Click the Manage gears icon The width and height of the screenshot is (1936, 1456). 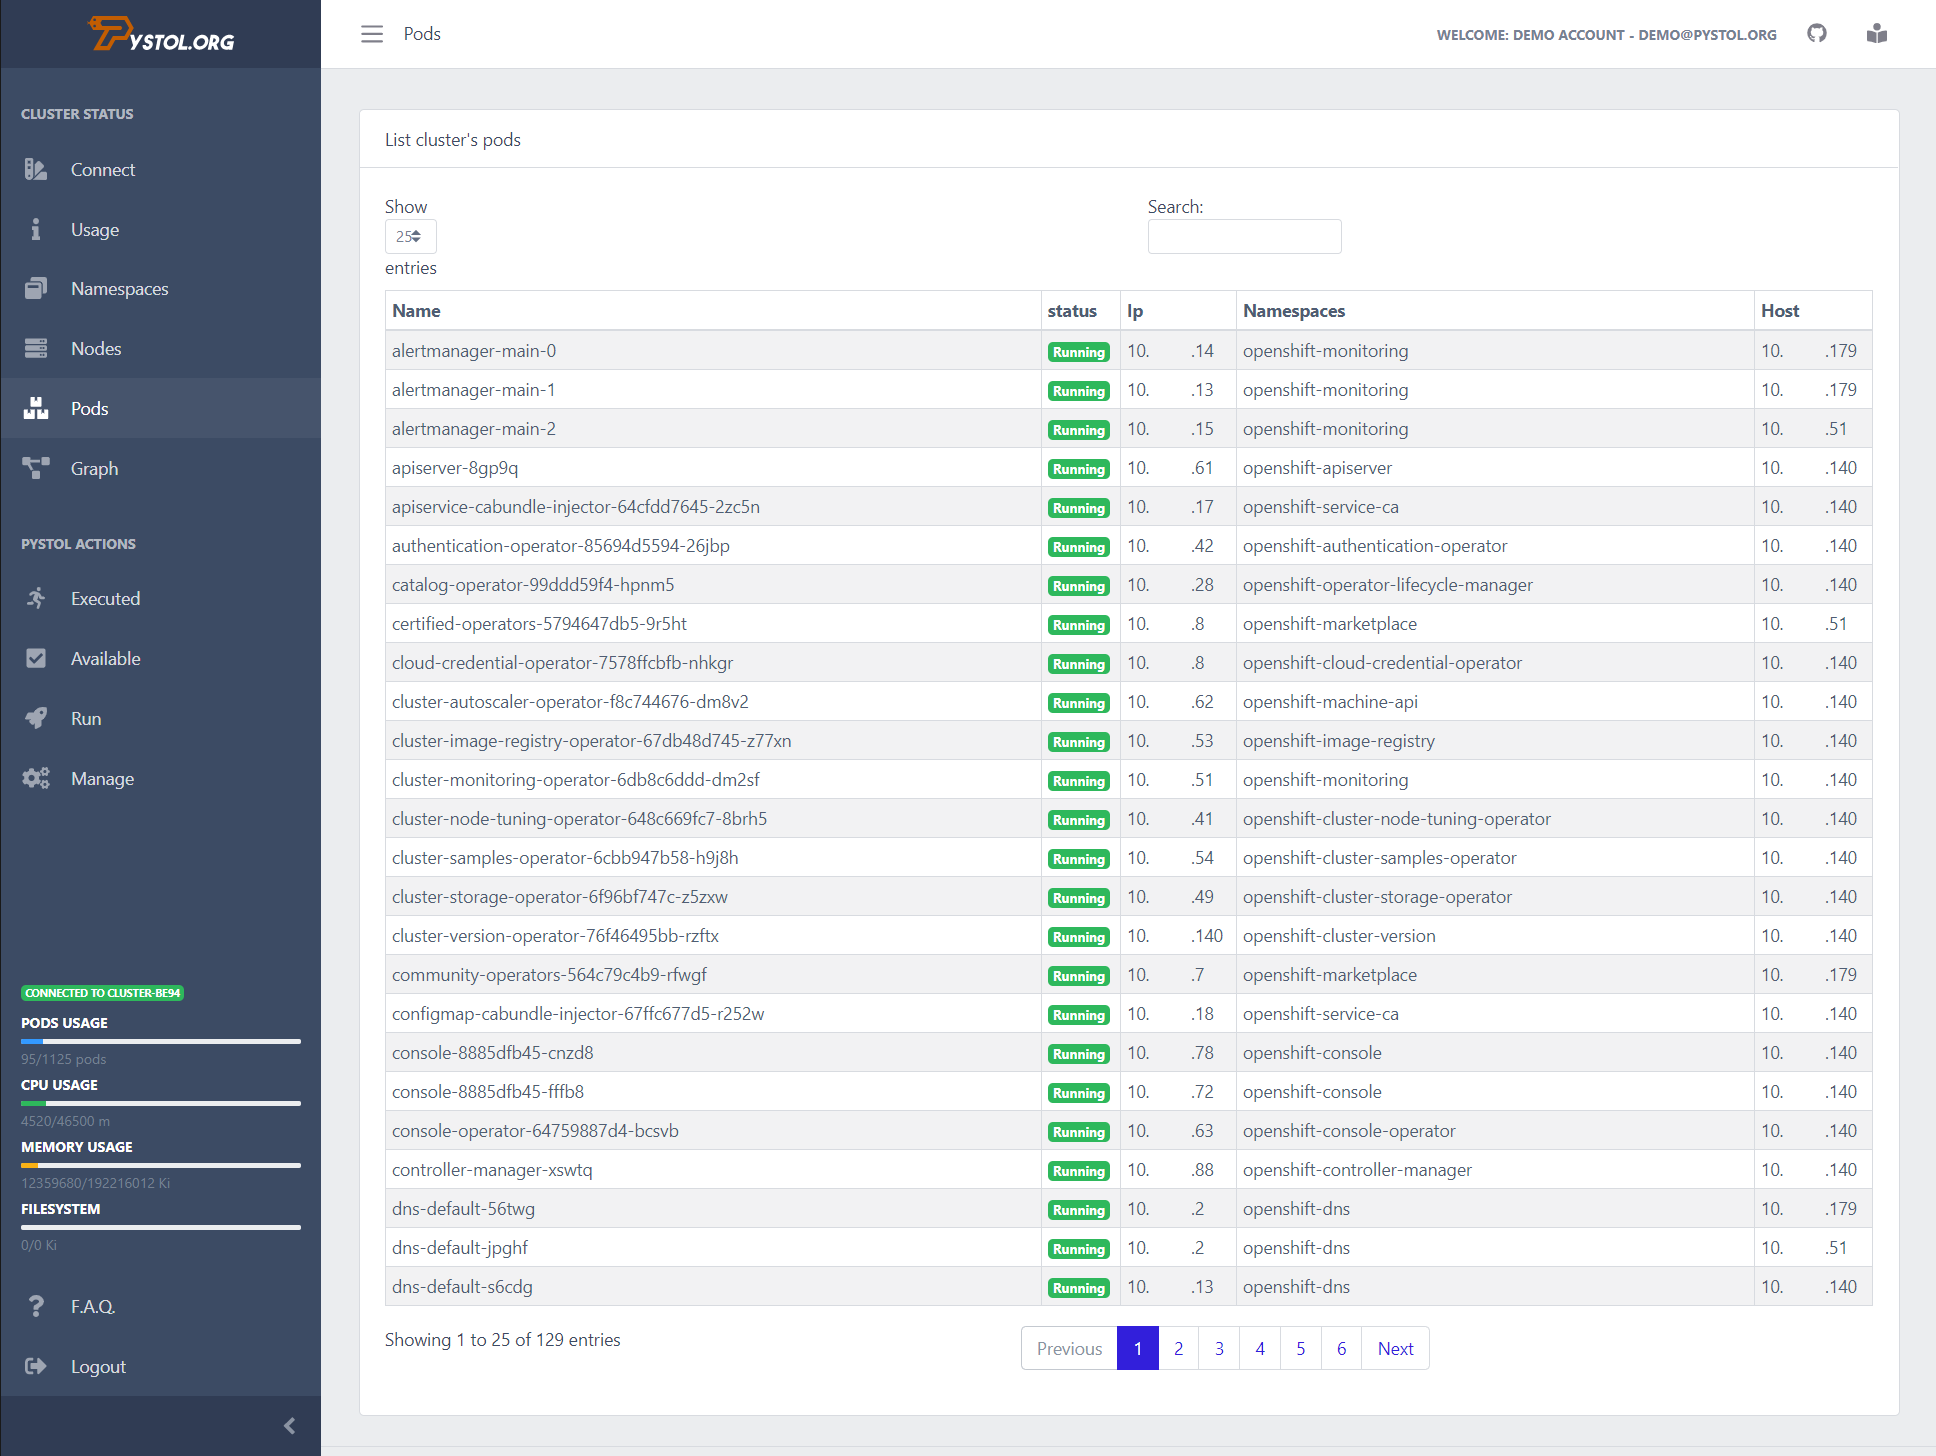click(x=36, y=778)
